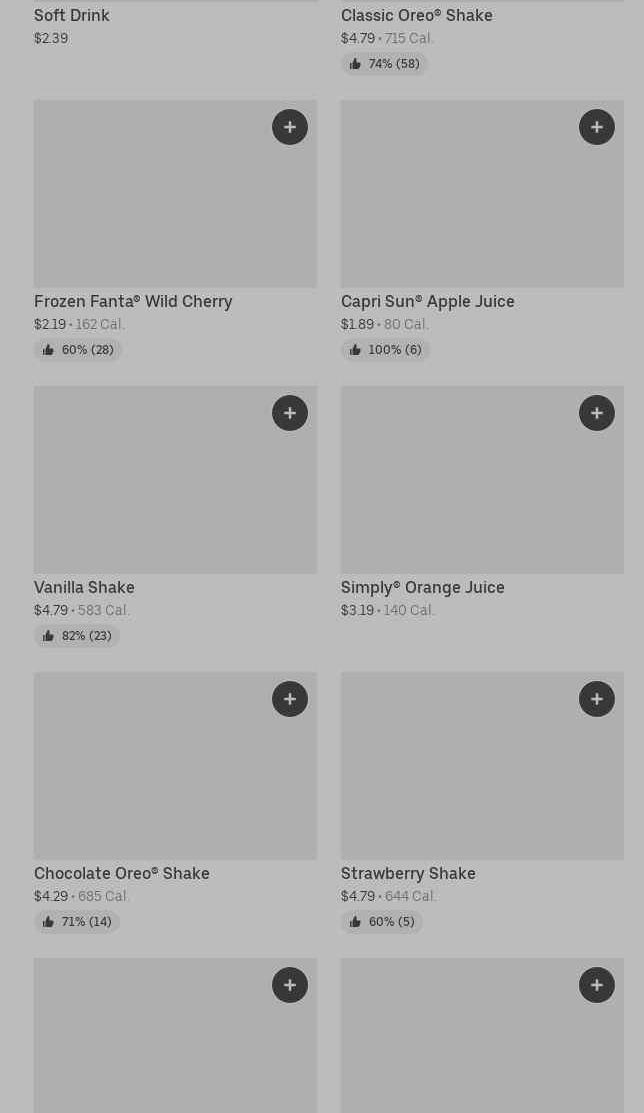Add Capri Sun Apple Juice to cart
Image resolution: width=644 pixels, height=1113 pixels.
(x=597, y=127)
